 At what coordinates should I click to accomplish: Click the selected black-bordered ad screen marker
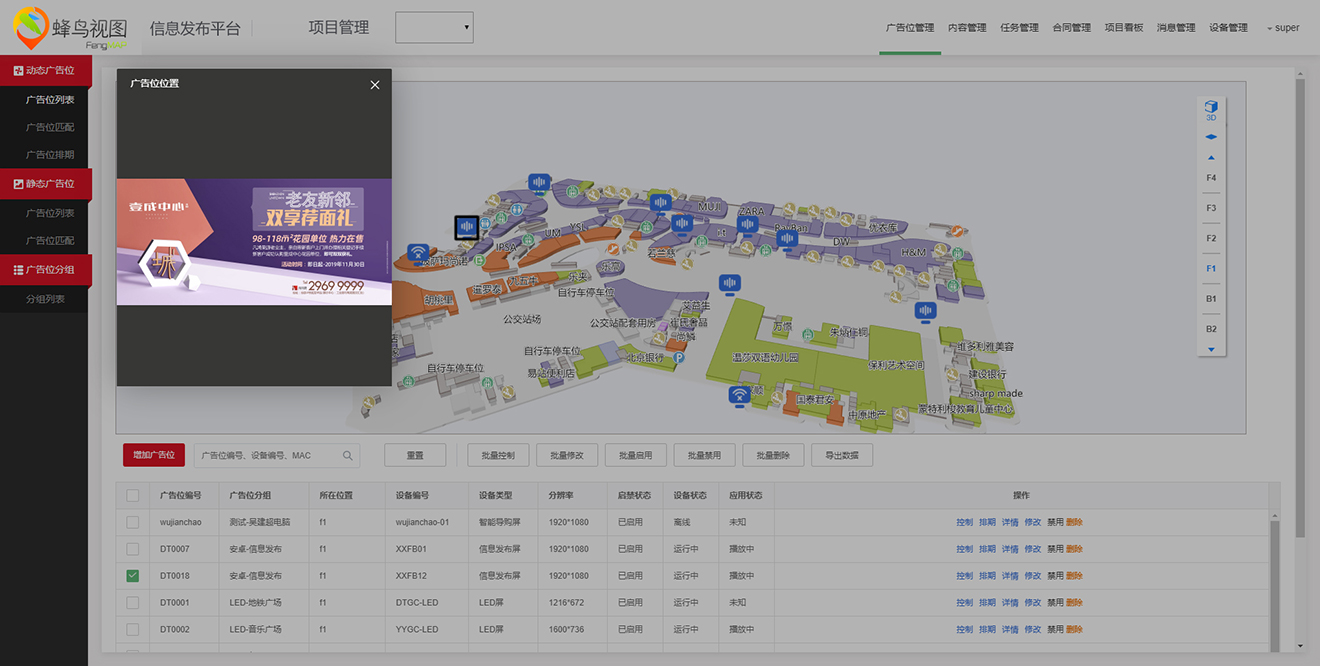[466, 228]
